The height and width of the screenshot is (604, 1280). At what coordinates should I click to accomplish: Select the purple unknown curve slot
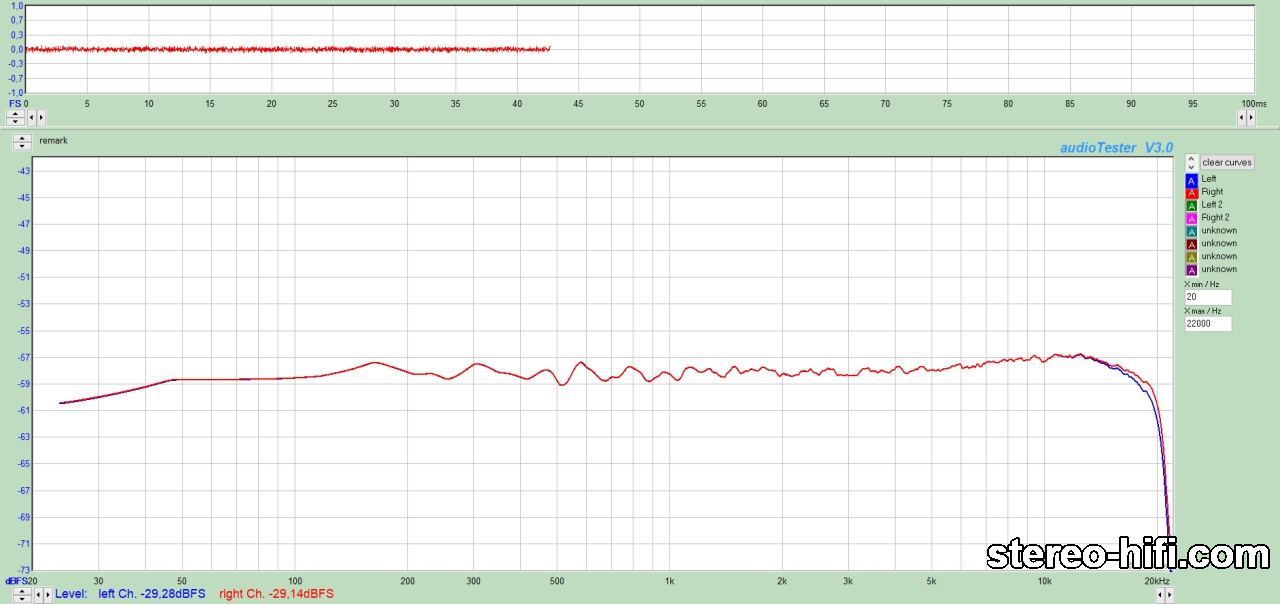point(1191,270)
